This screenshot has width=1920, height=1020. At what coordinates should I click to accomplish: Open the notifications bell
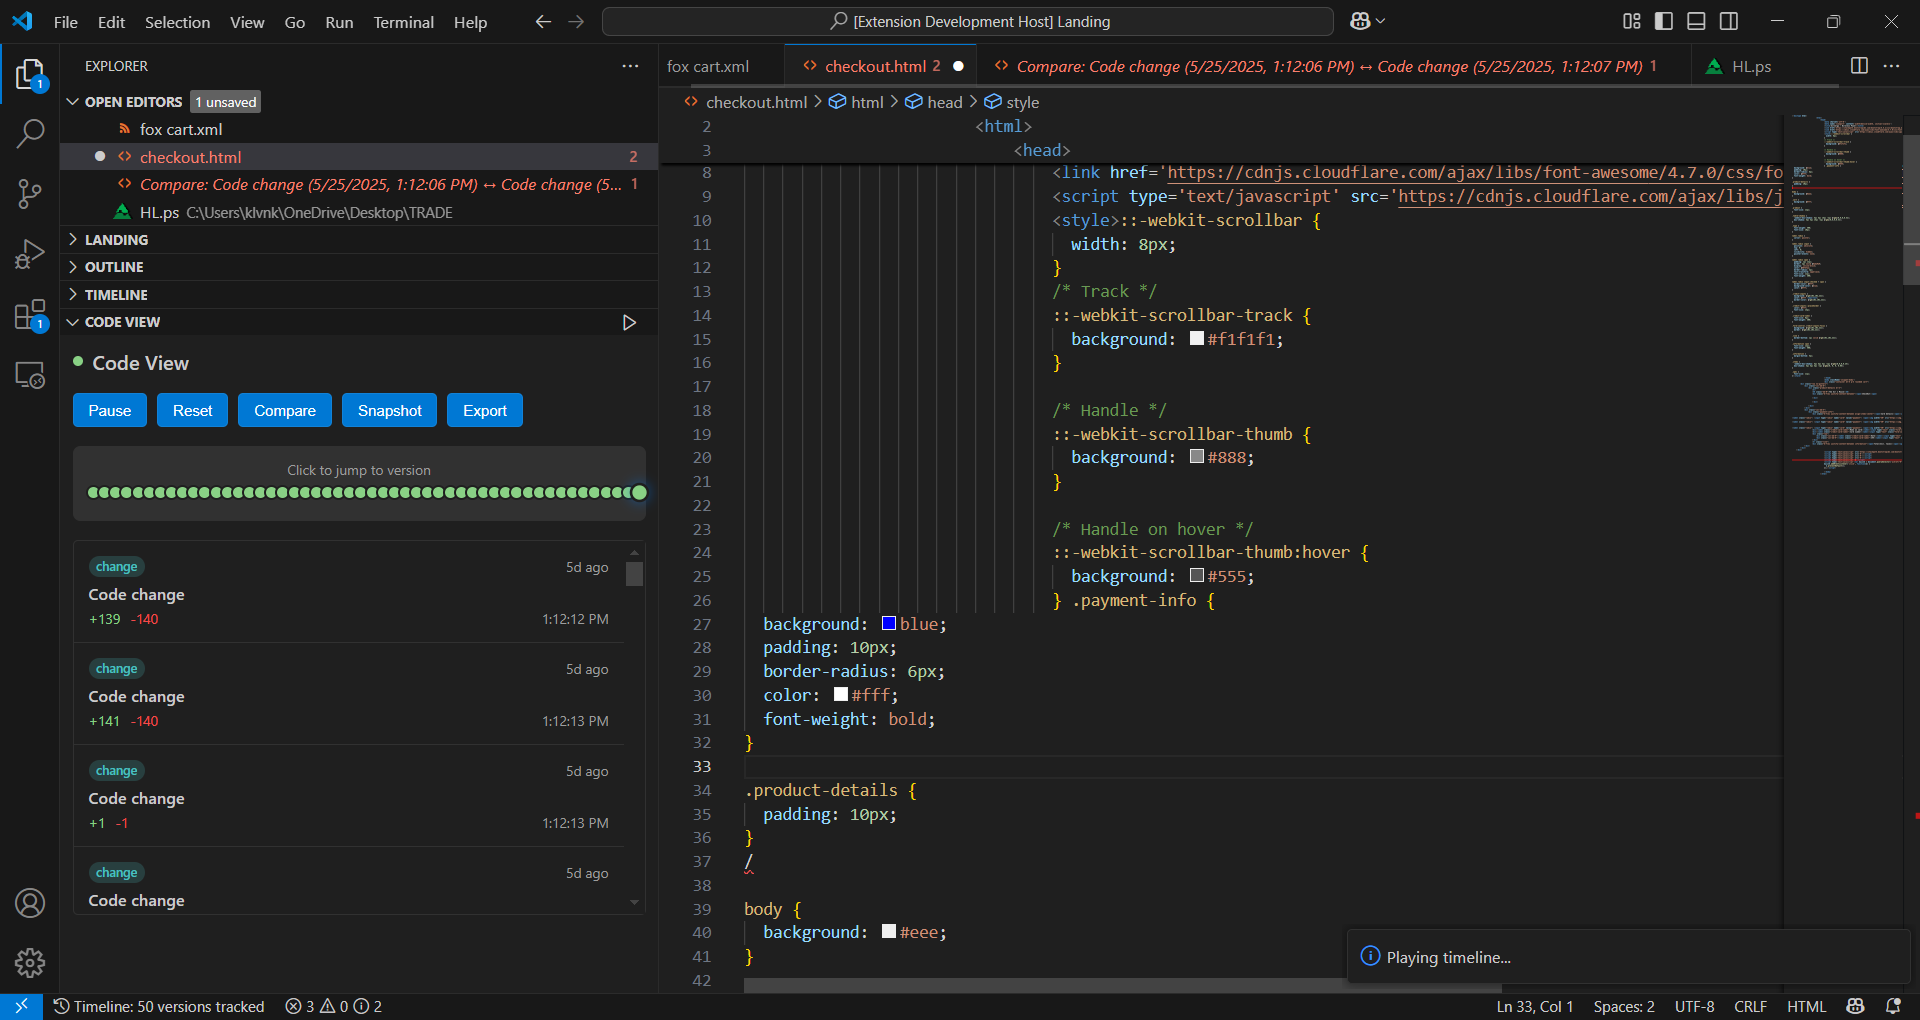pos(1893,1006)
